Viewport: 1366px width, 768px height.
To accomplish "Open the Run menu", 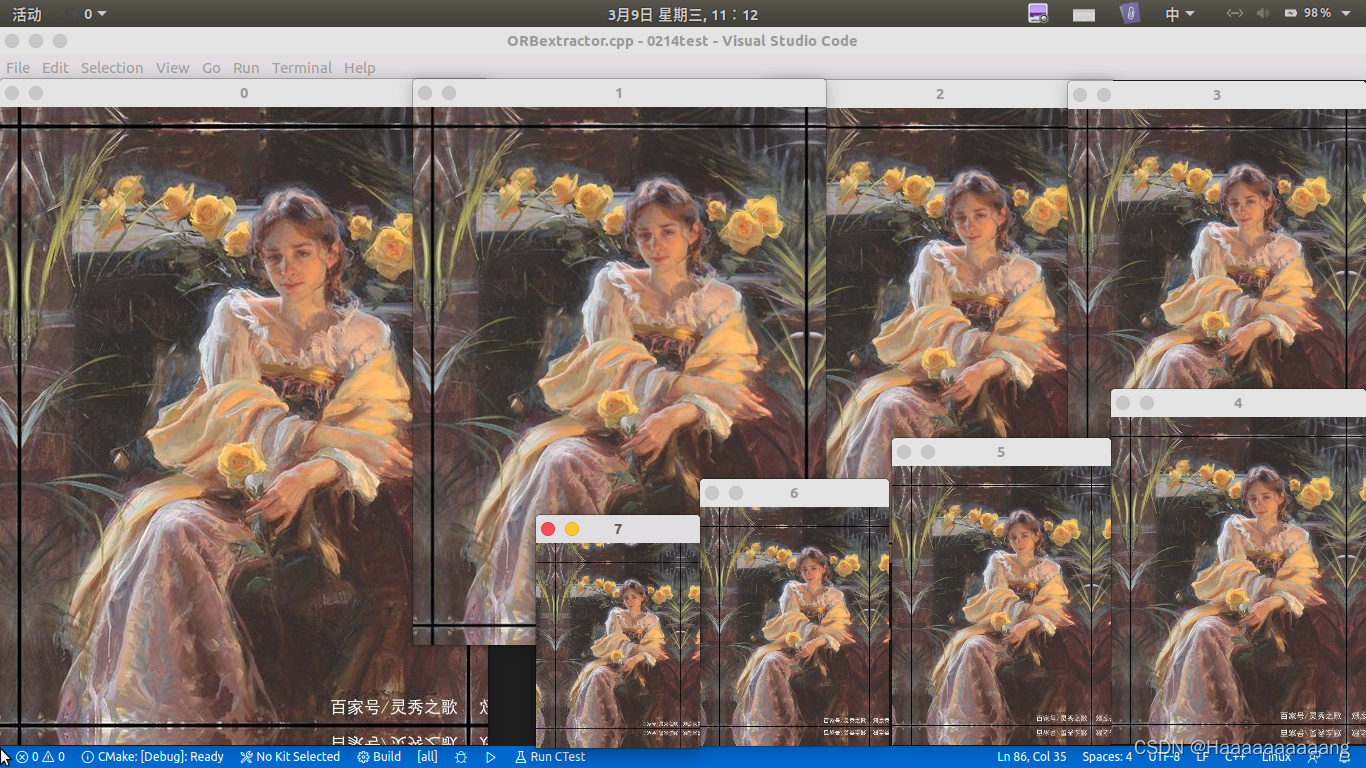I will [246, 68].
